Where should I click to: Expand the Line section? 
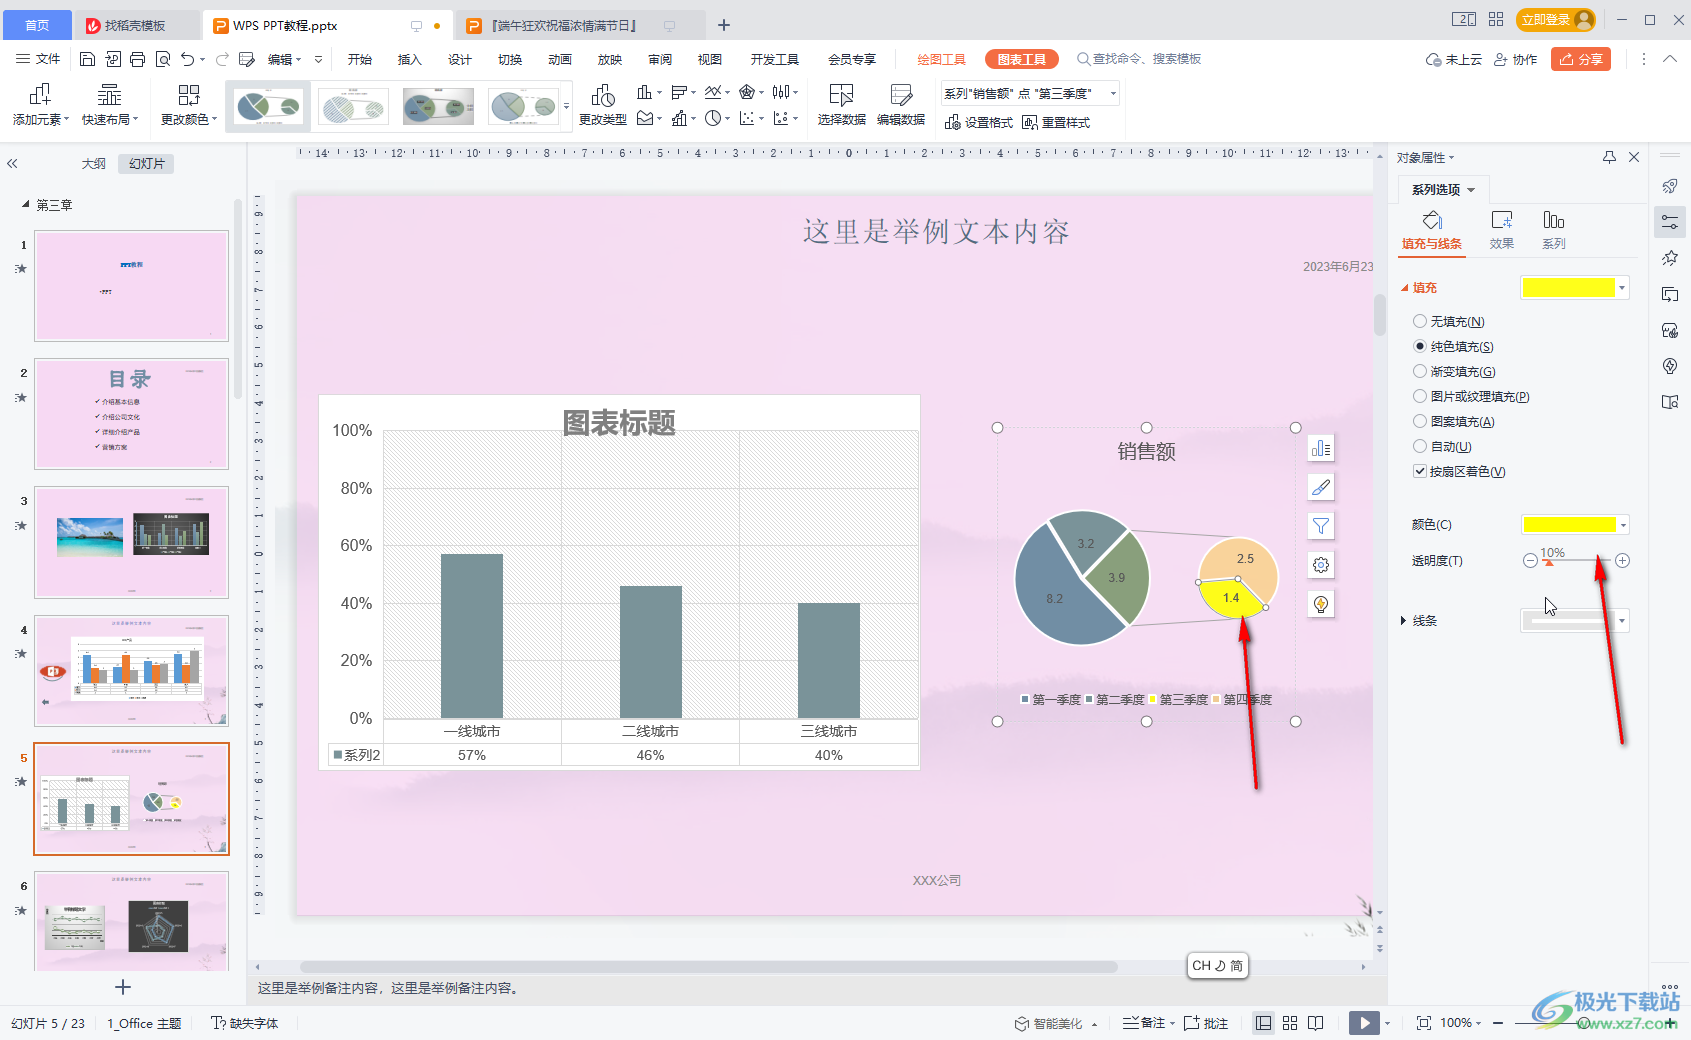[1403, 621]
